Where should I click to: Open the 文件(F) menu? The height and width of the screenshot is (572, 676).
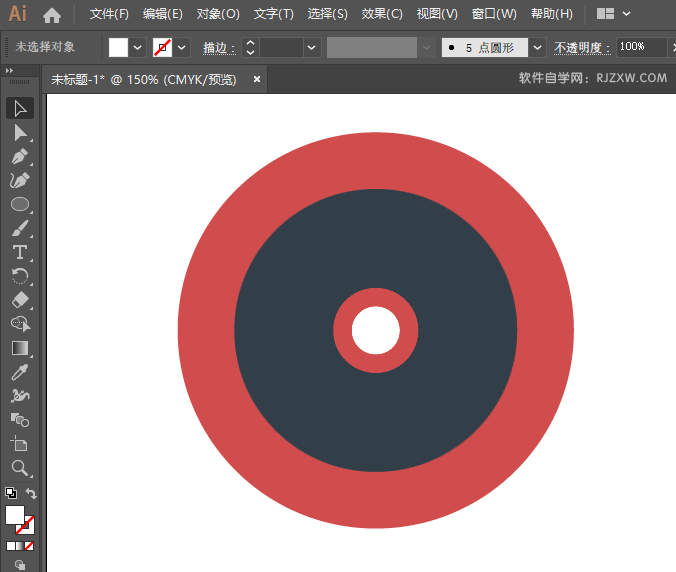point(109,14)
